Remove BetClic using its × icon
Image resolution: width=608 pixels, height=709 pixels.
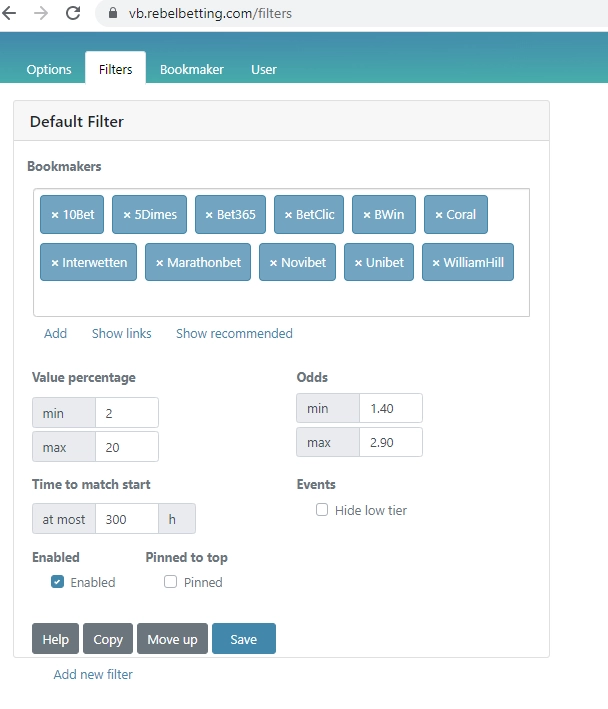(x=288, y=215)
